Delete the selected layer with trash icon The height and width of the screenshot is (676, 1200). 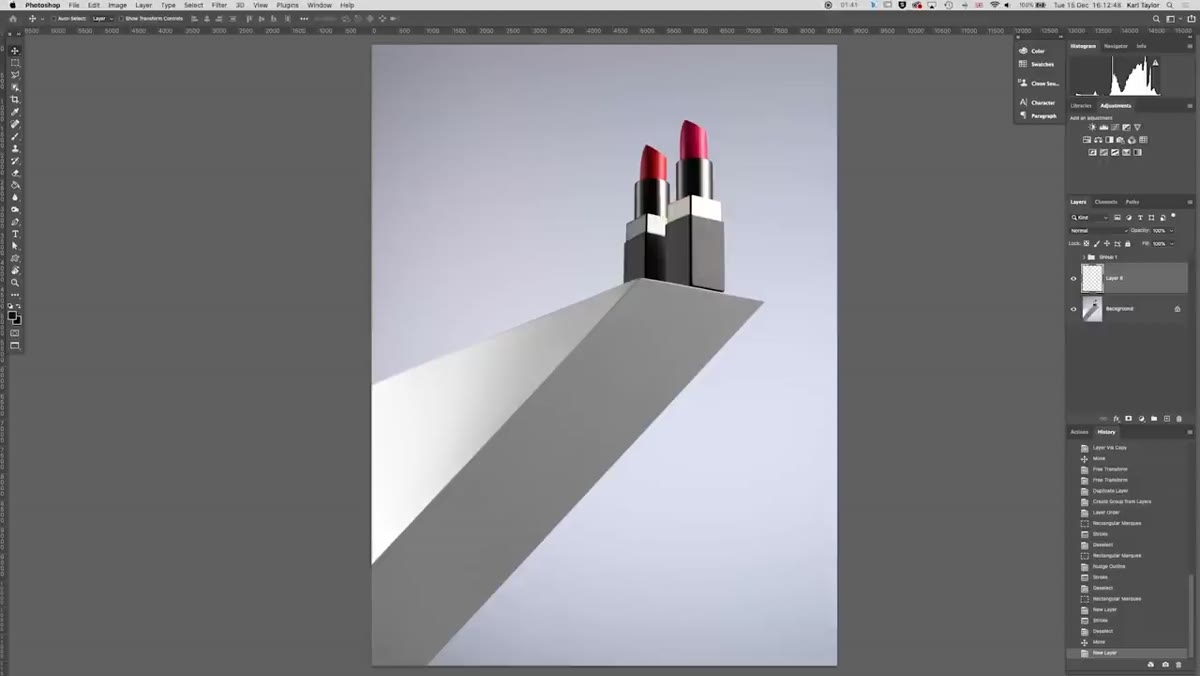pyautogui.click(x=1179, y=419)
